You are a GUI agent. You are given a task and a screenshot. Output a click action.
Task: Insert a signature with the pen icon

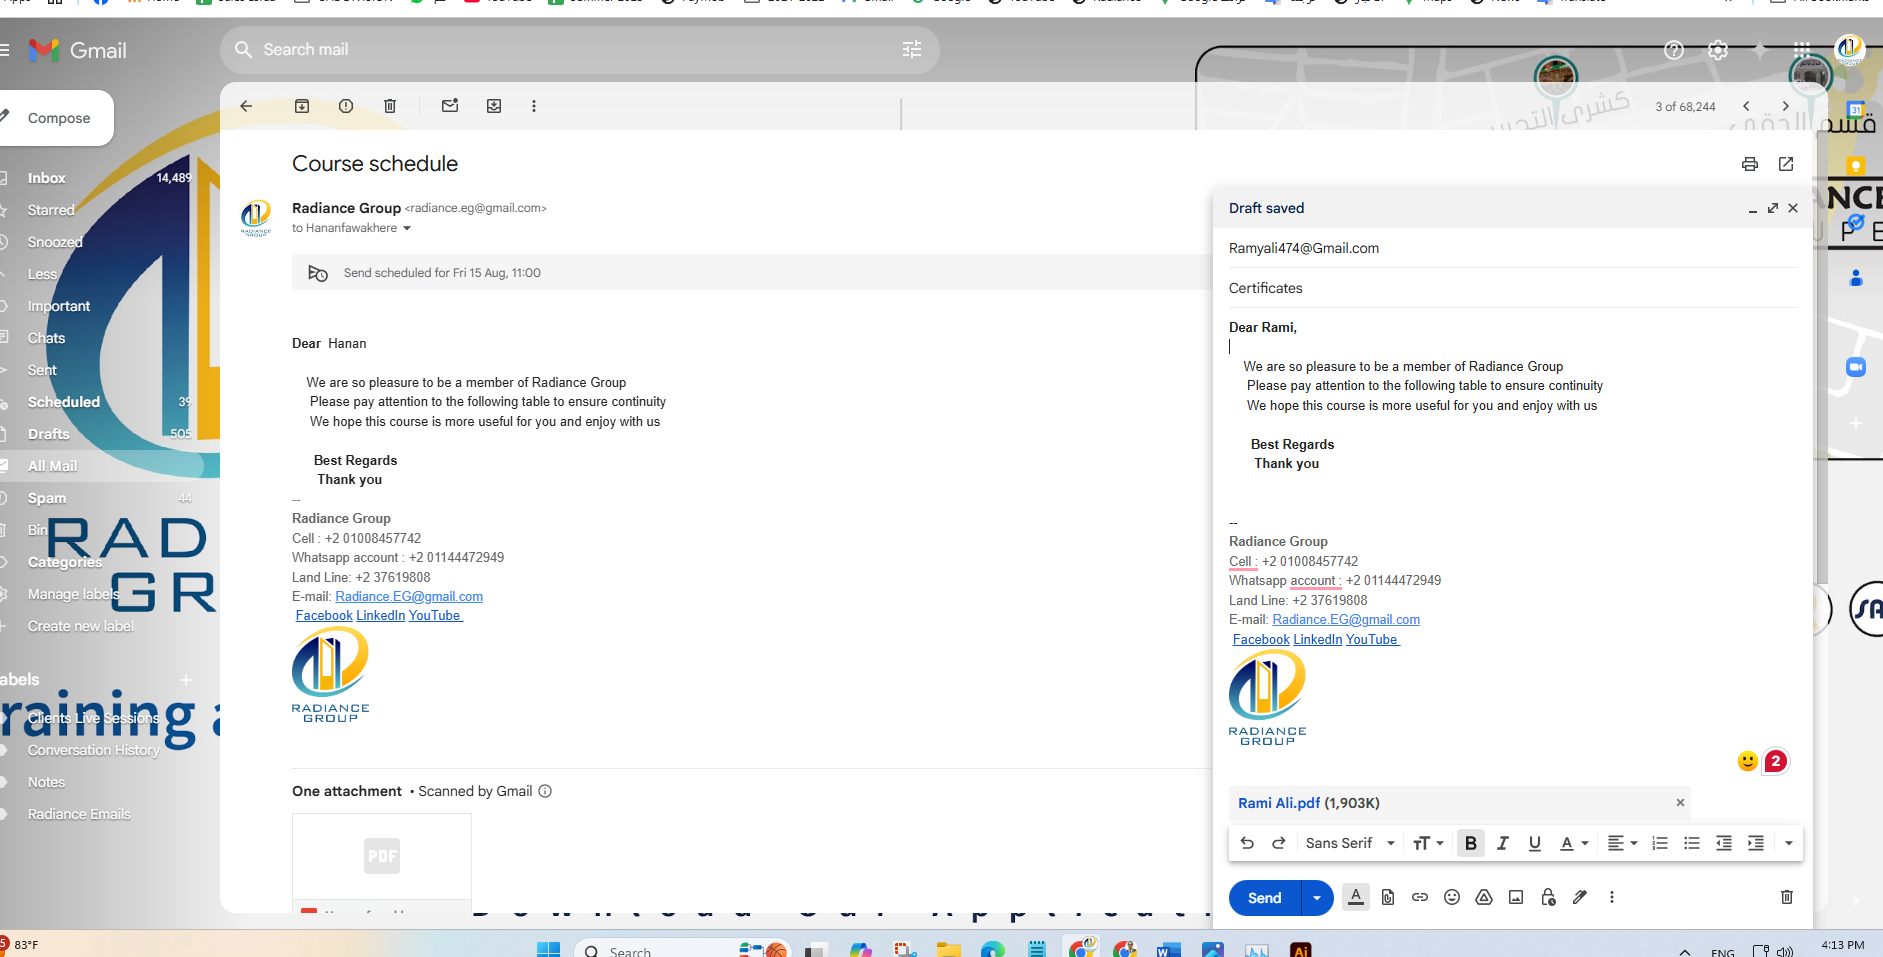point(1580,897)
